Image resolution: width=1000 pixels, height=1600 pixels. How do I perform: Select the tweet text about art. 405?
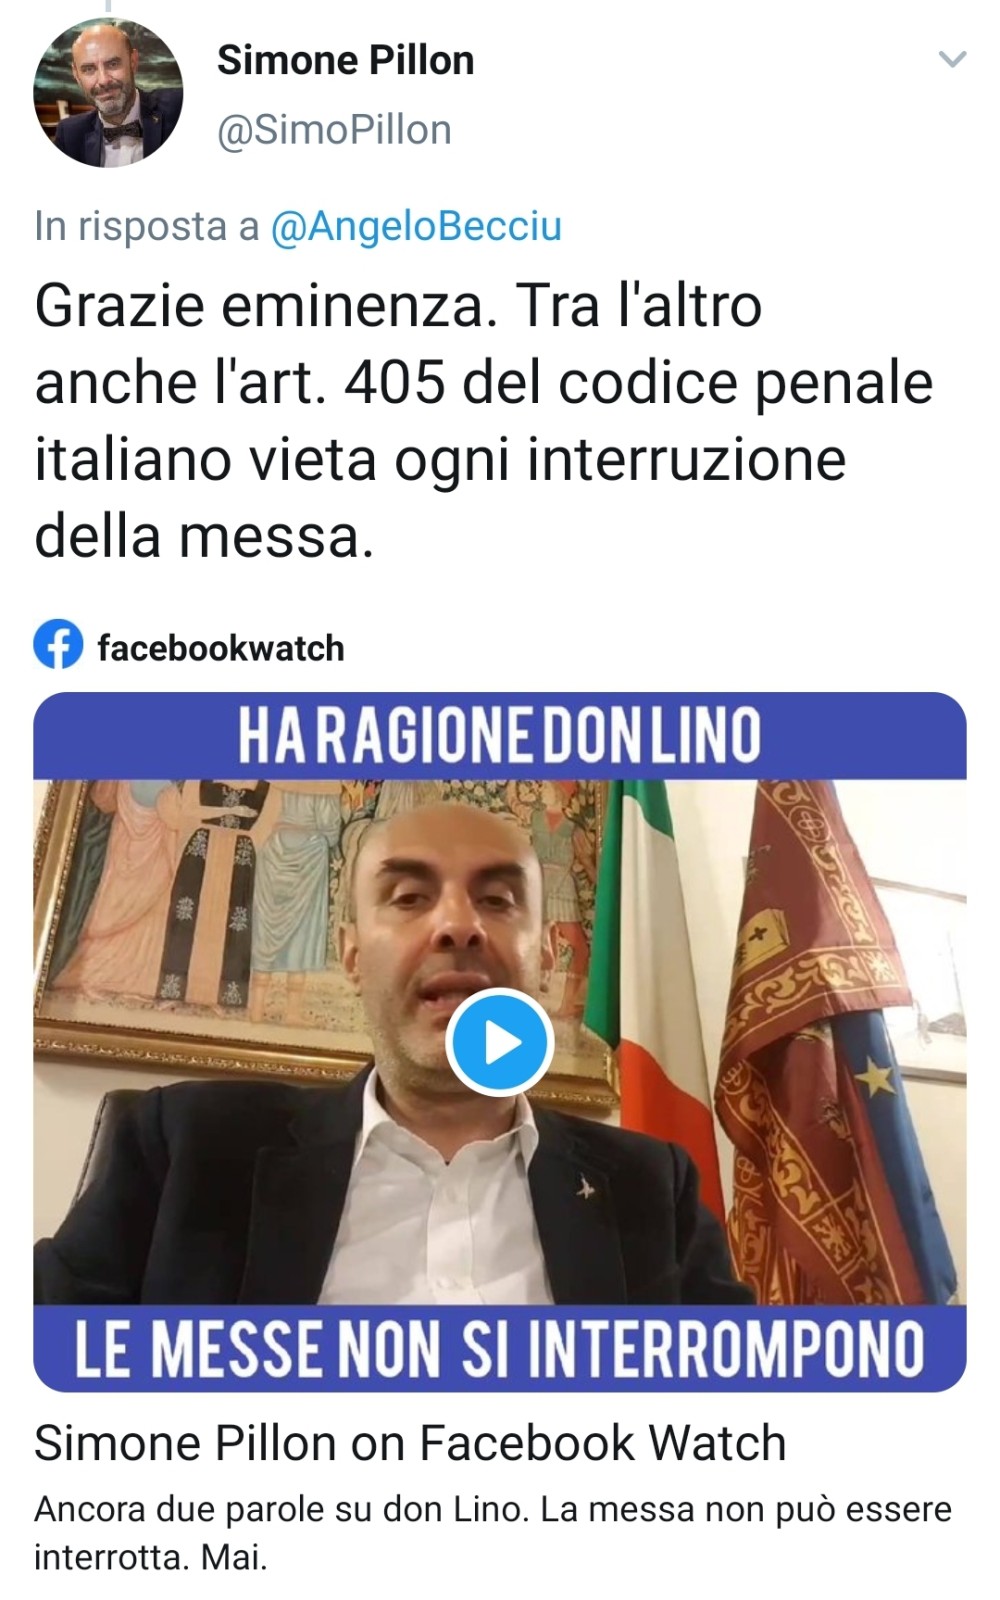(484, 420)
